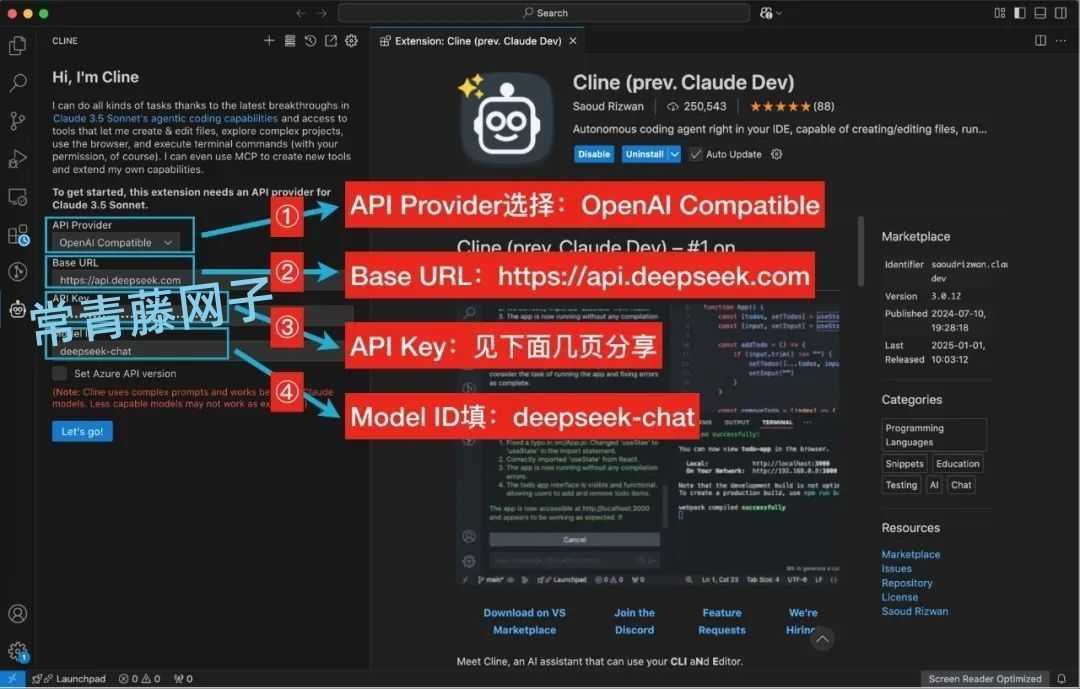Image resolution: width=1080 pixels, height=689 pixels.
Task: Open the Explorer view in activity bar
Action: tap(18, 45)
